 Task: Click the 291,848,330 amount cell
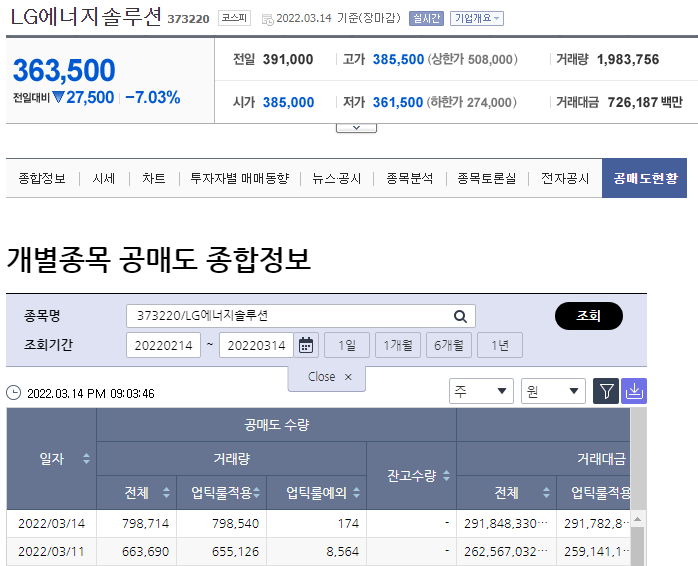pos(506,524)
